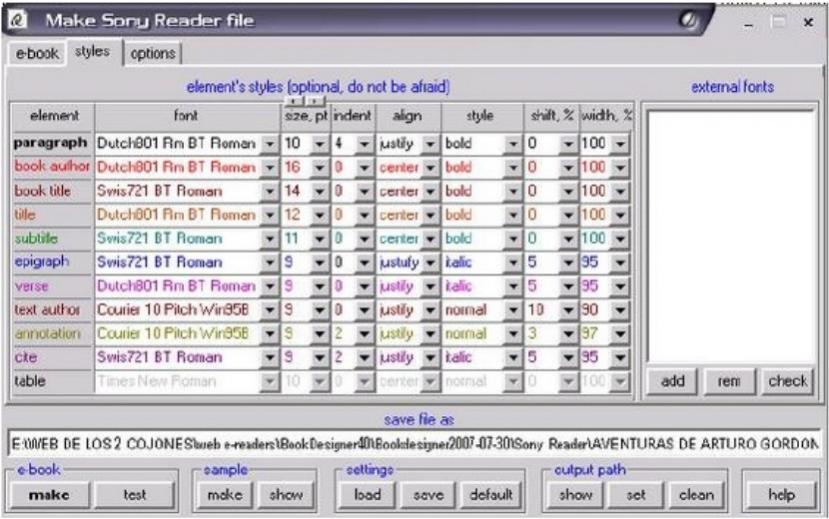Click right arrow of column splitter above size
Viewport: 829px width, 519px height.
(315, 100)
